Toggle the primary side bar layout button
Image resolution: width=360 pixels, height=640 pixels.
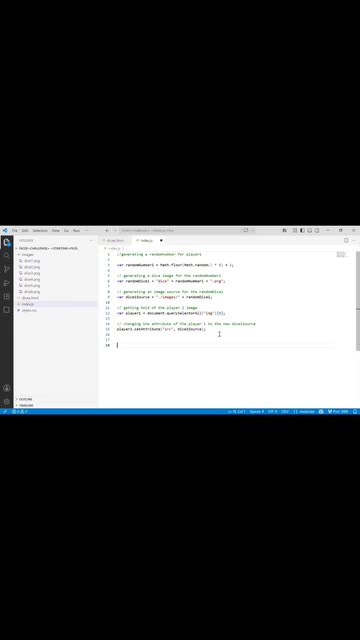(x=302, y=231)
